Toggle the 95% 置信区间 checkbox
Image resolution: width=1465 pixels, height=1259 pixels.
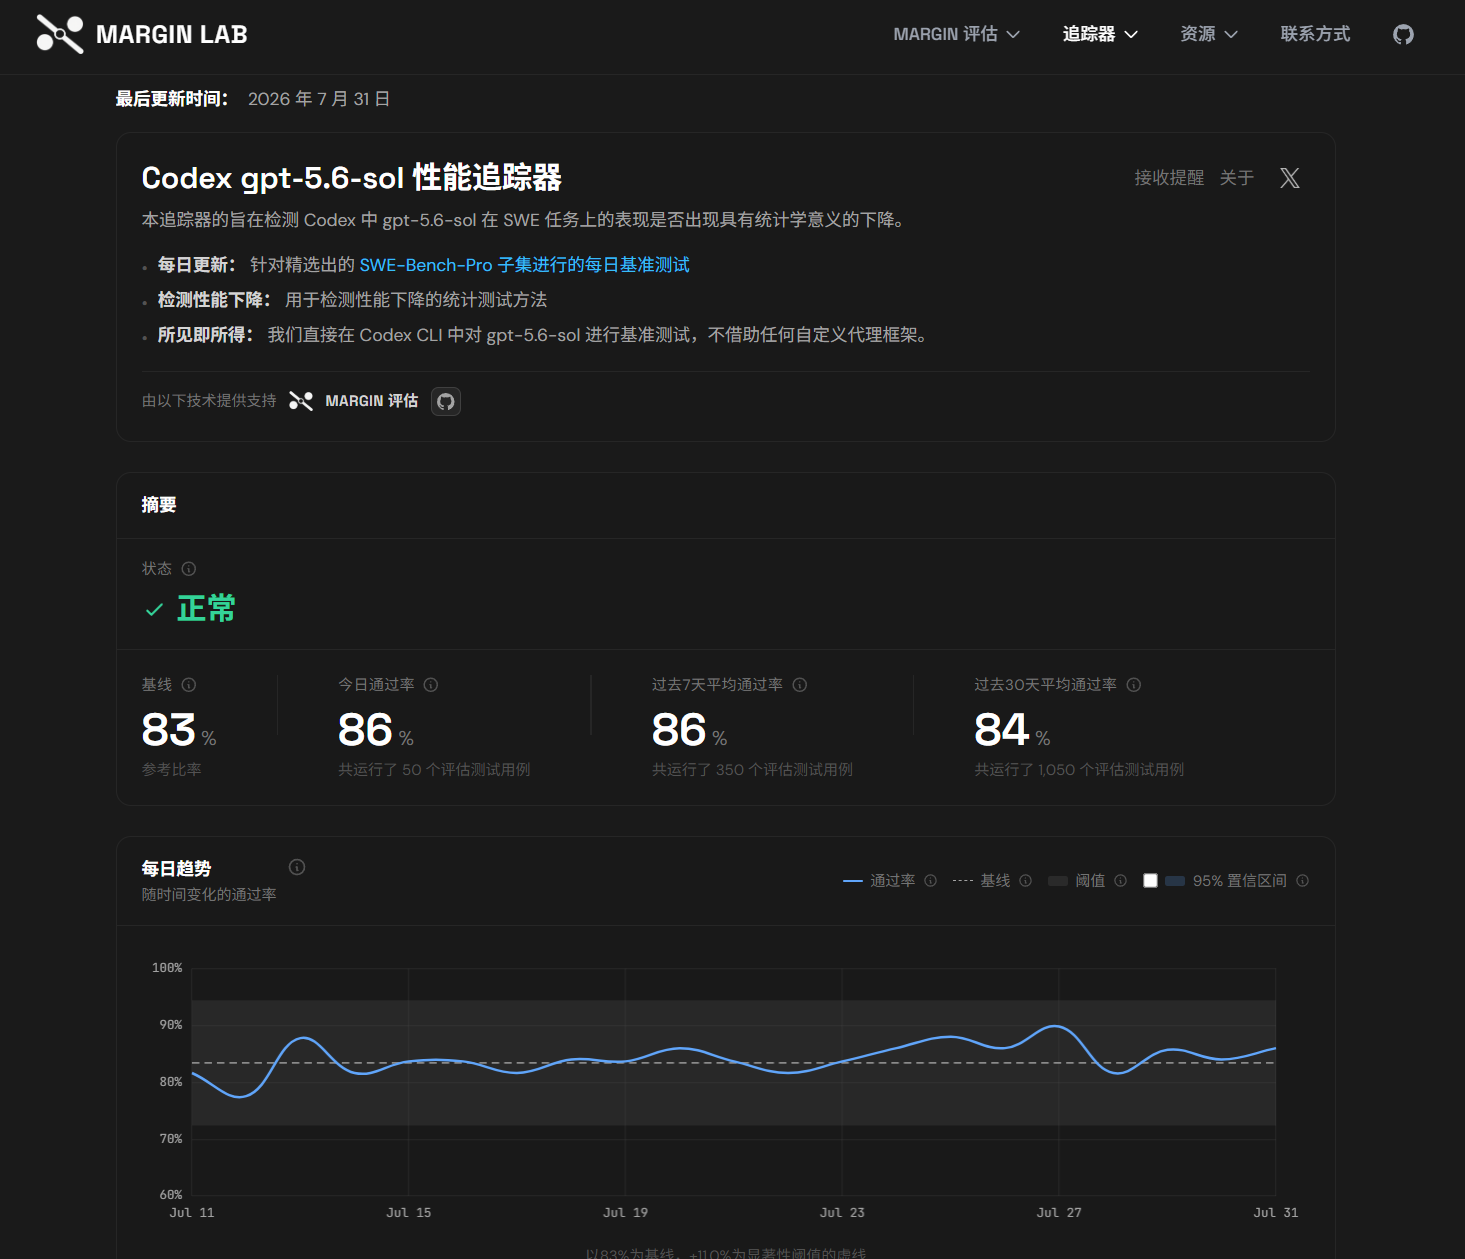tap(1150, 881)
